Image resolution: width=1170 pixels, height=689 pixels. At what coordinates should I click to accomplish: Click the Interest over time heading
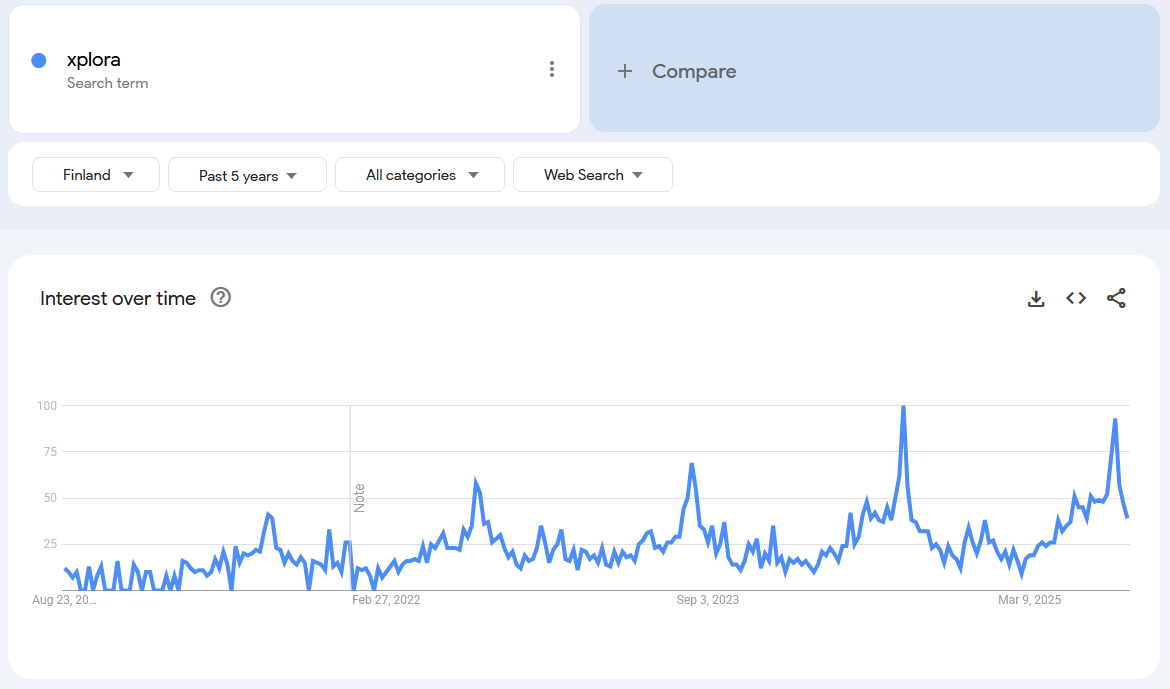point(118,298)
